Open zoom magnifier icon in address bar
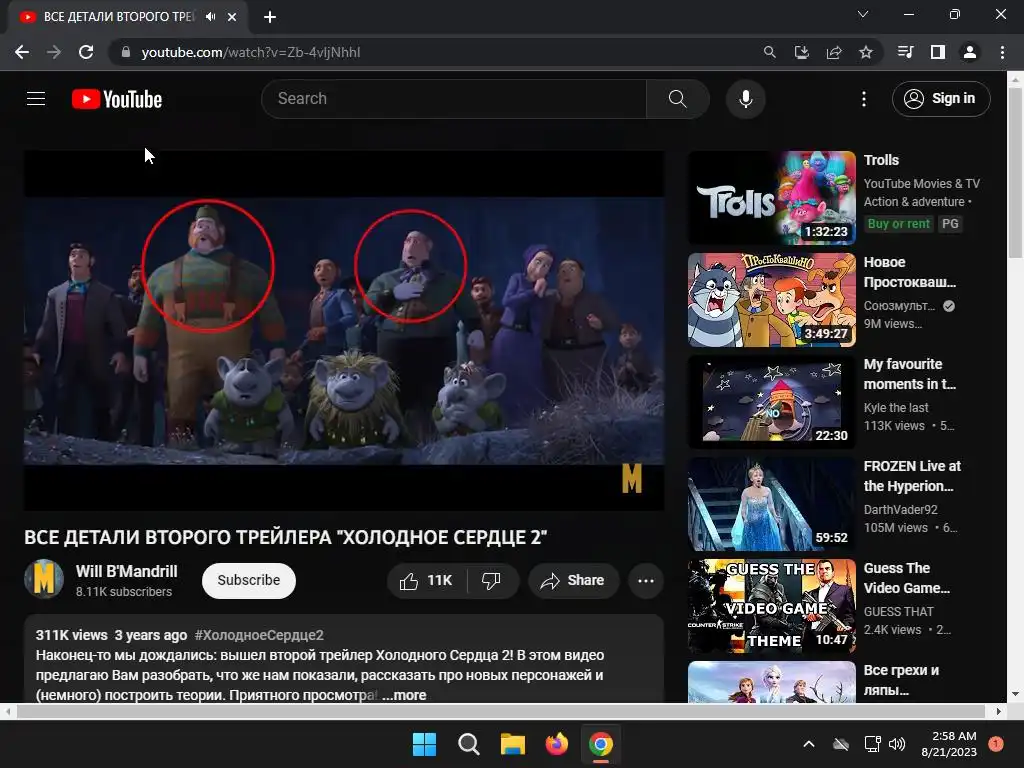Image resolution: width=1024 pixels, height=768 pixels. pyautogui.click(x=770, y=52)
